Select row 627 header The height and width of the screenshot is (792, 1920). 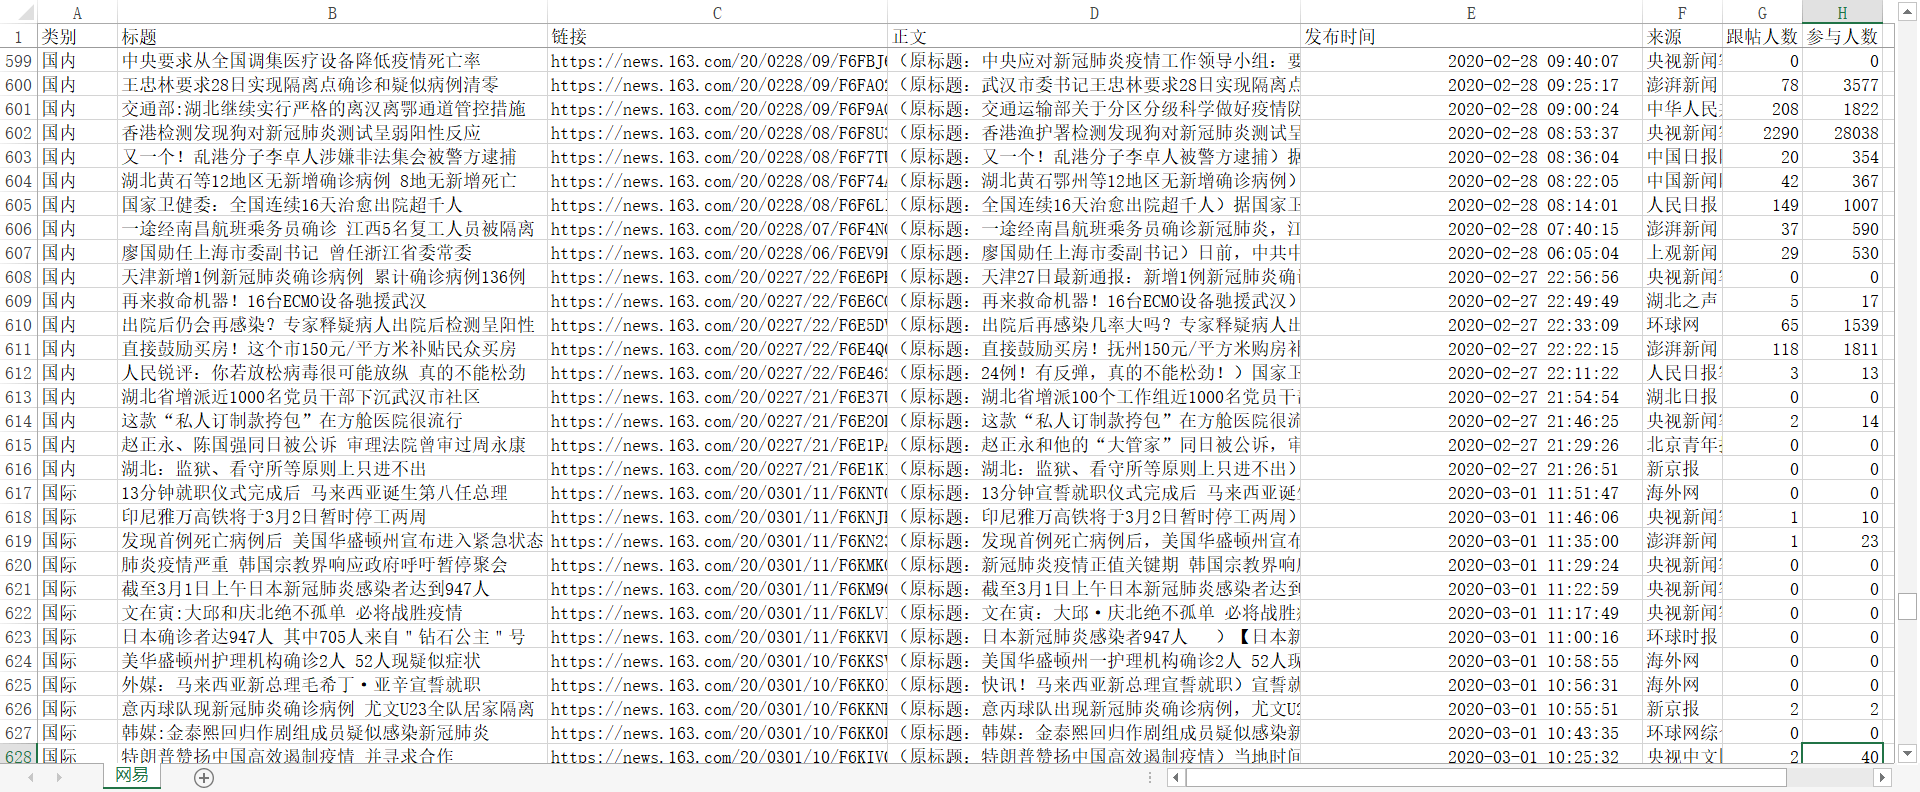[19, 733]
